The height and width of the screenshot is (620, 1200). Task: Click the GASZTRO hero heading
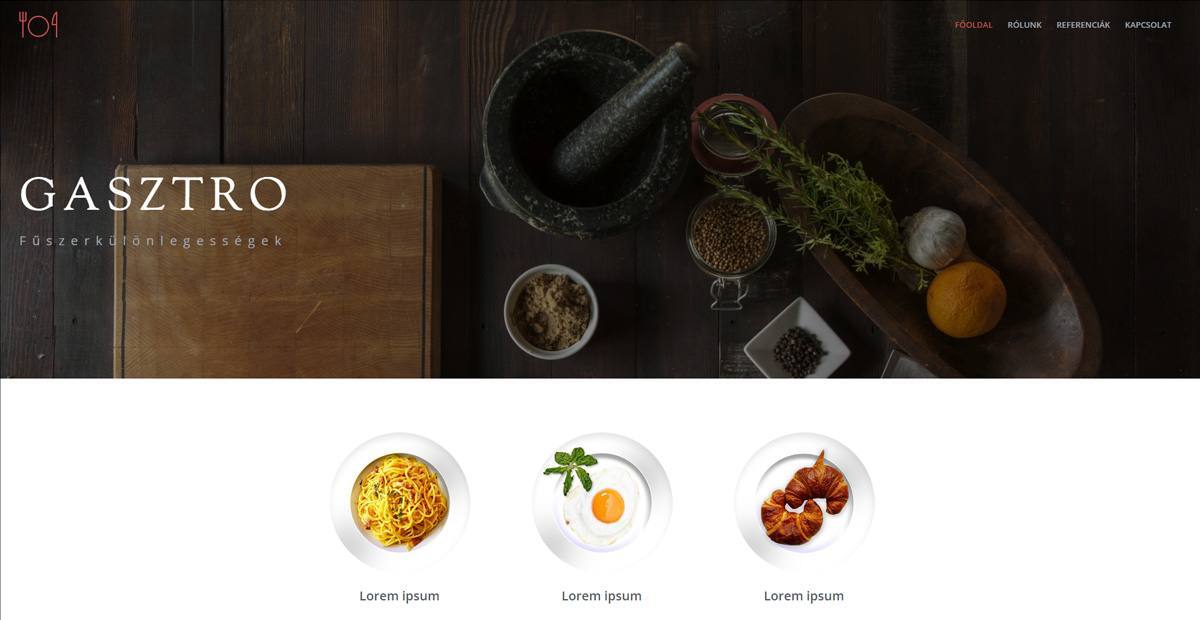[154, 194]
